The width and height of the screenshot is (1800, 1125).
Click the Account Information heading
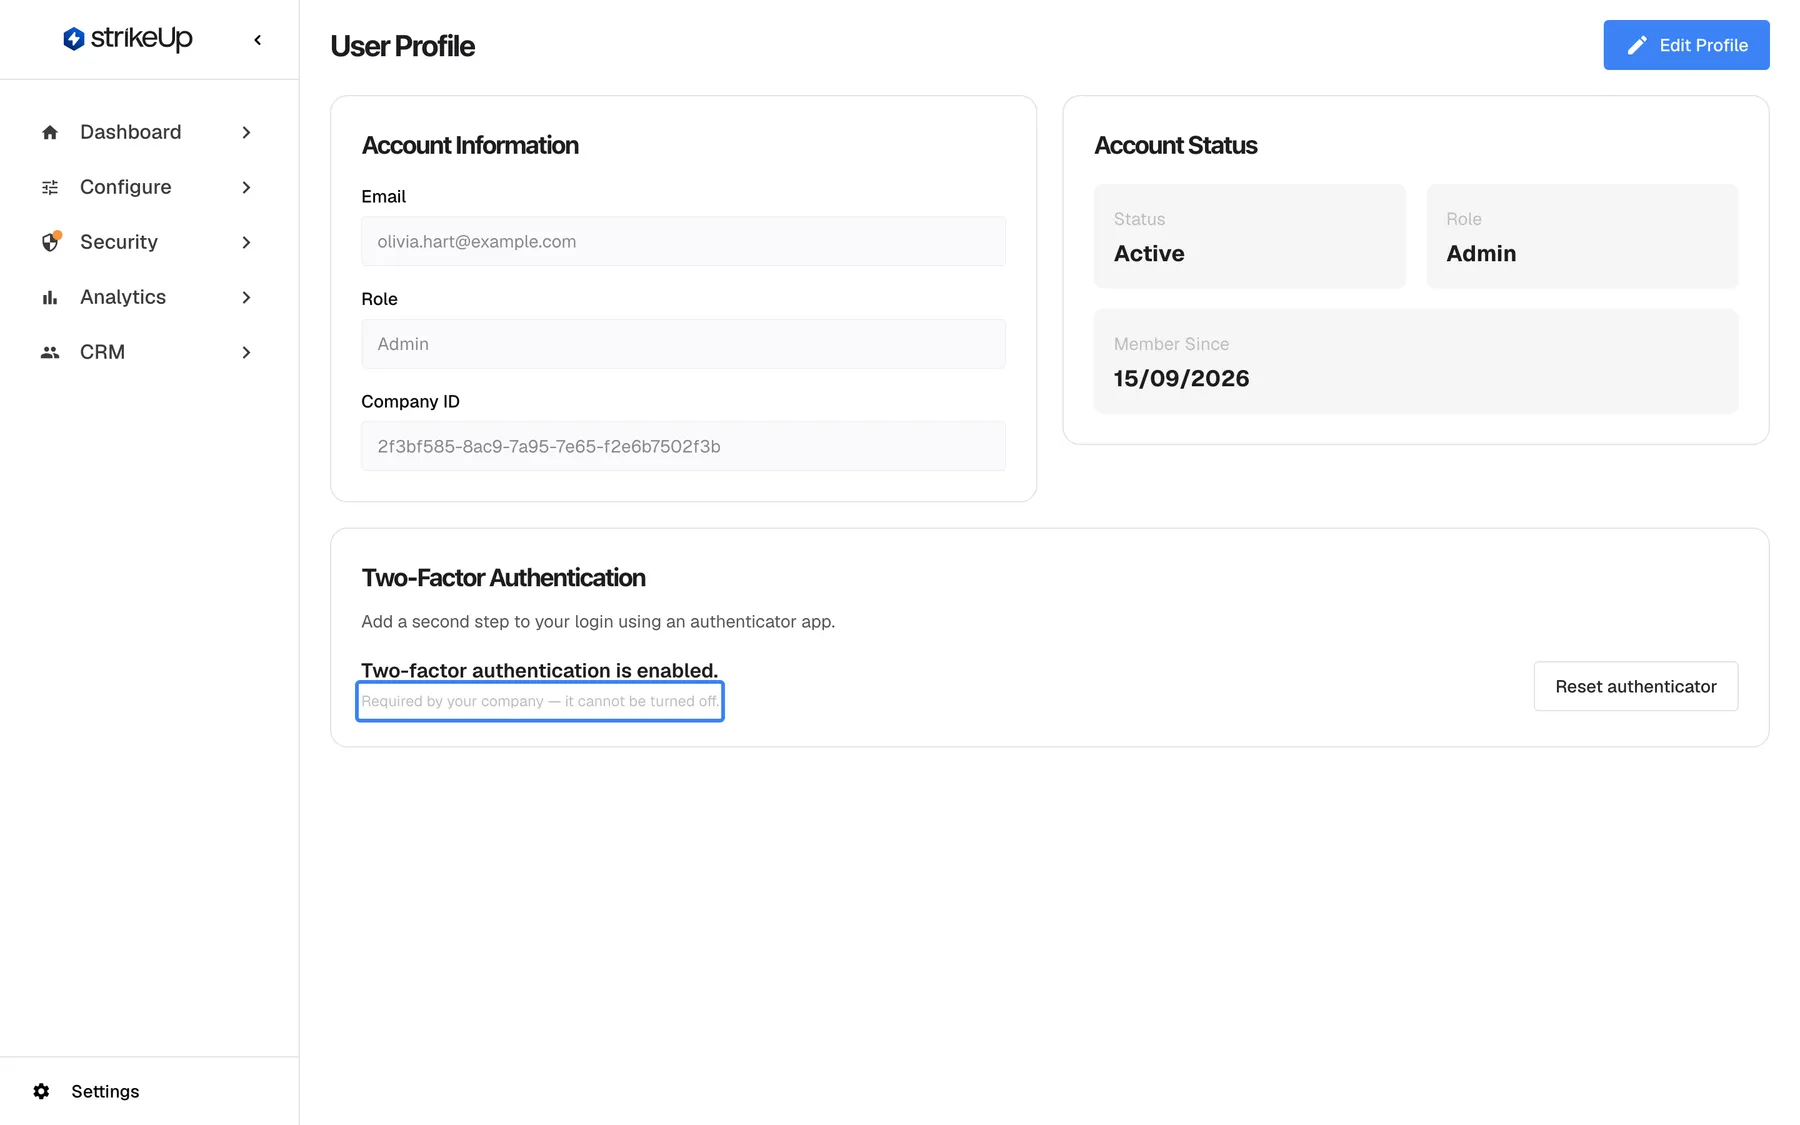[470, 145]
